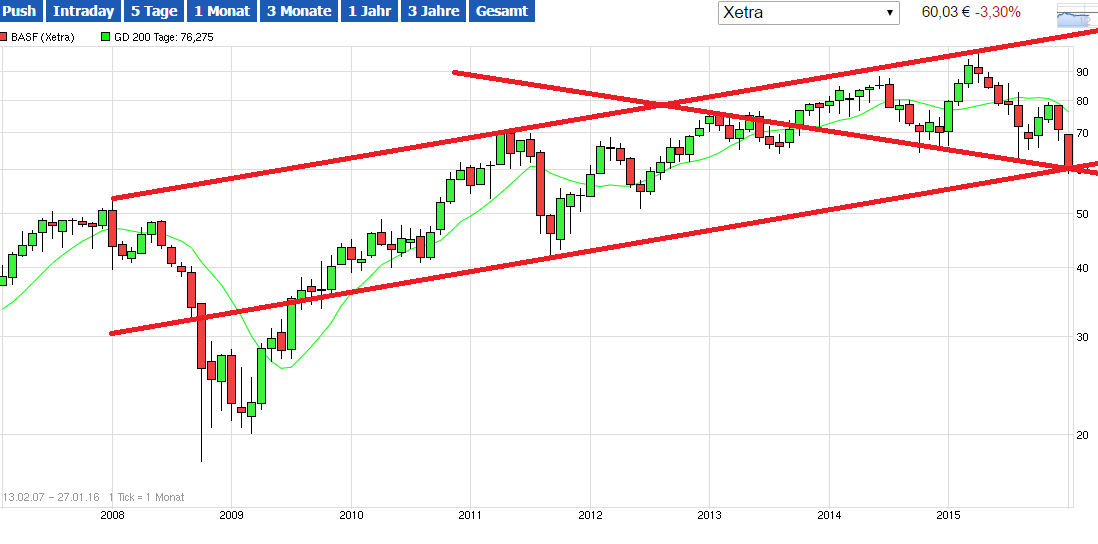The height and width of the screenshot is (544, 1098).
Task: Click the 2008 year axis label
Action: point(112,516)
